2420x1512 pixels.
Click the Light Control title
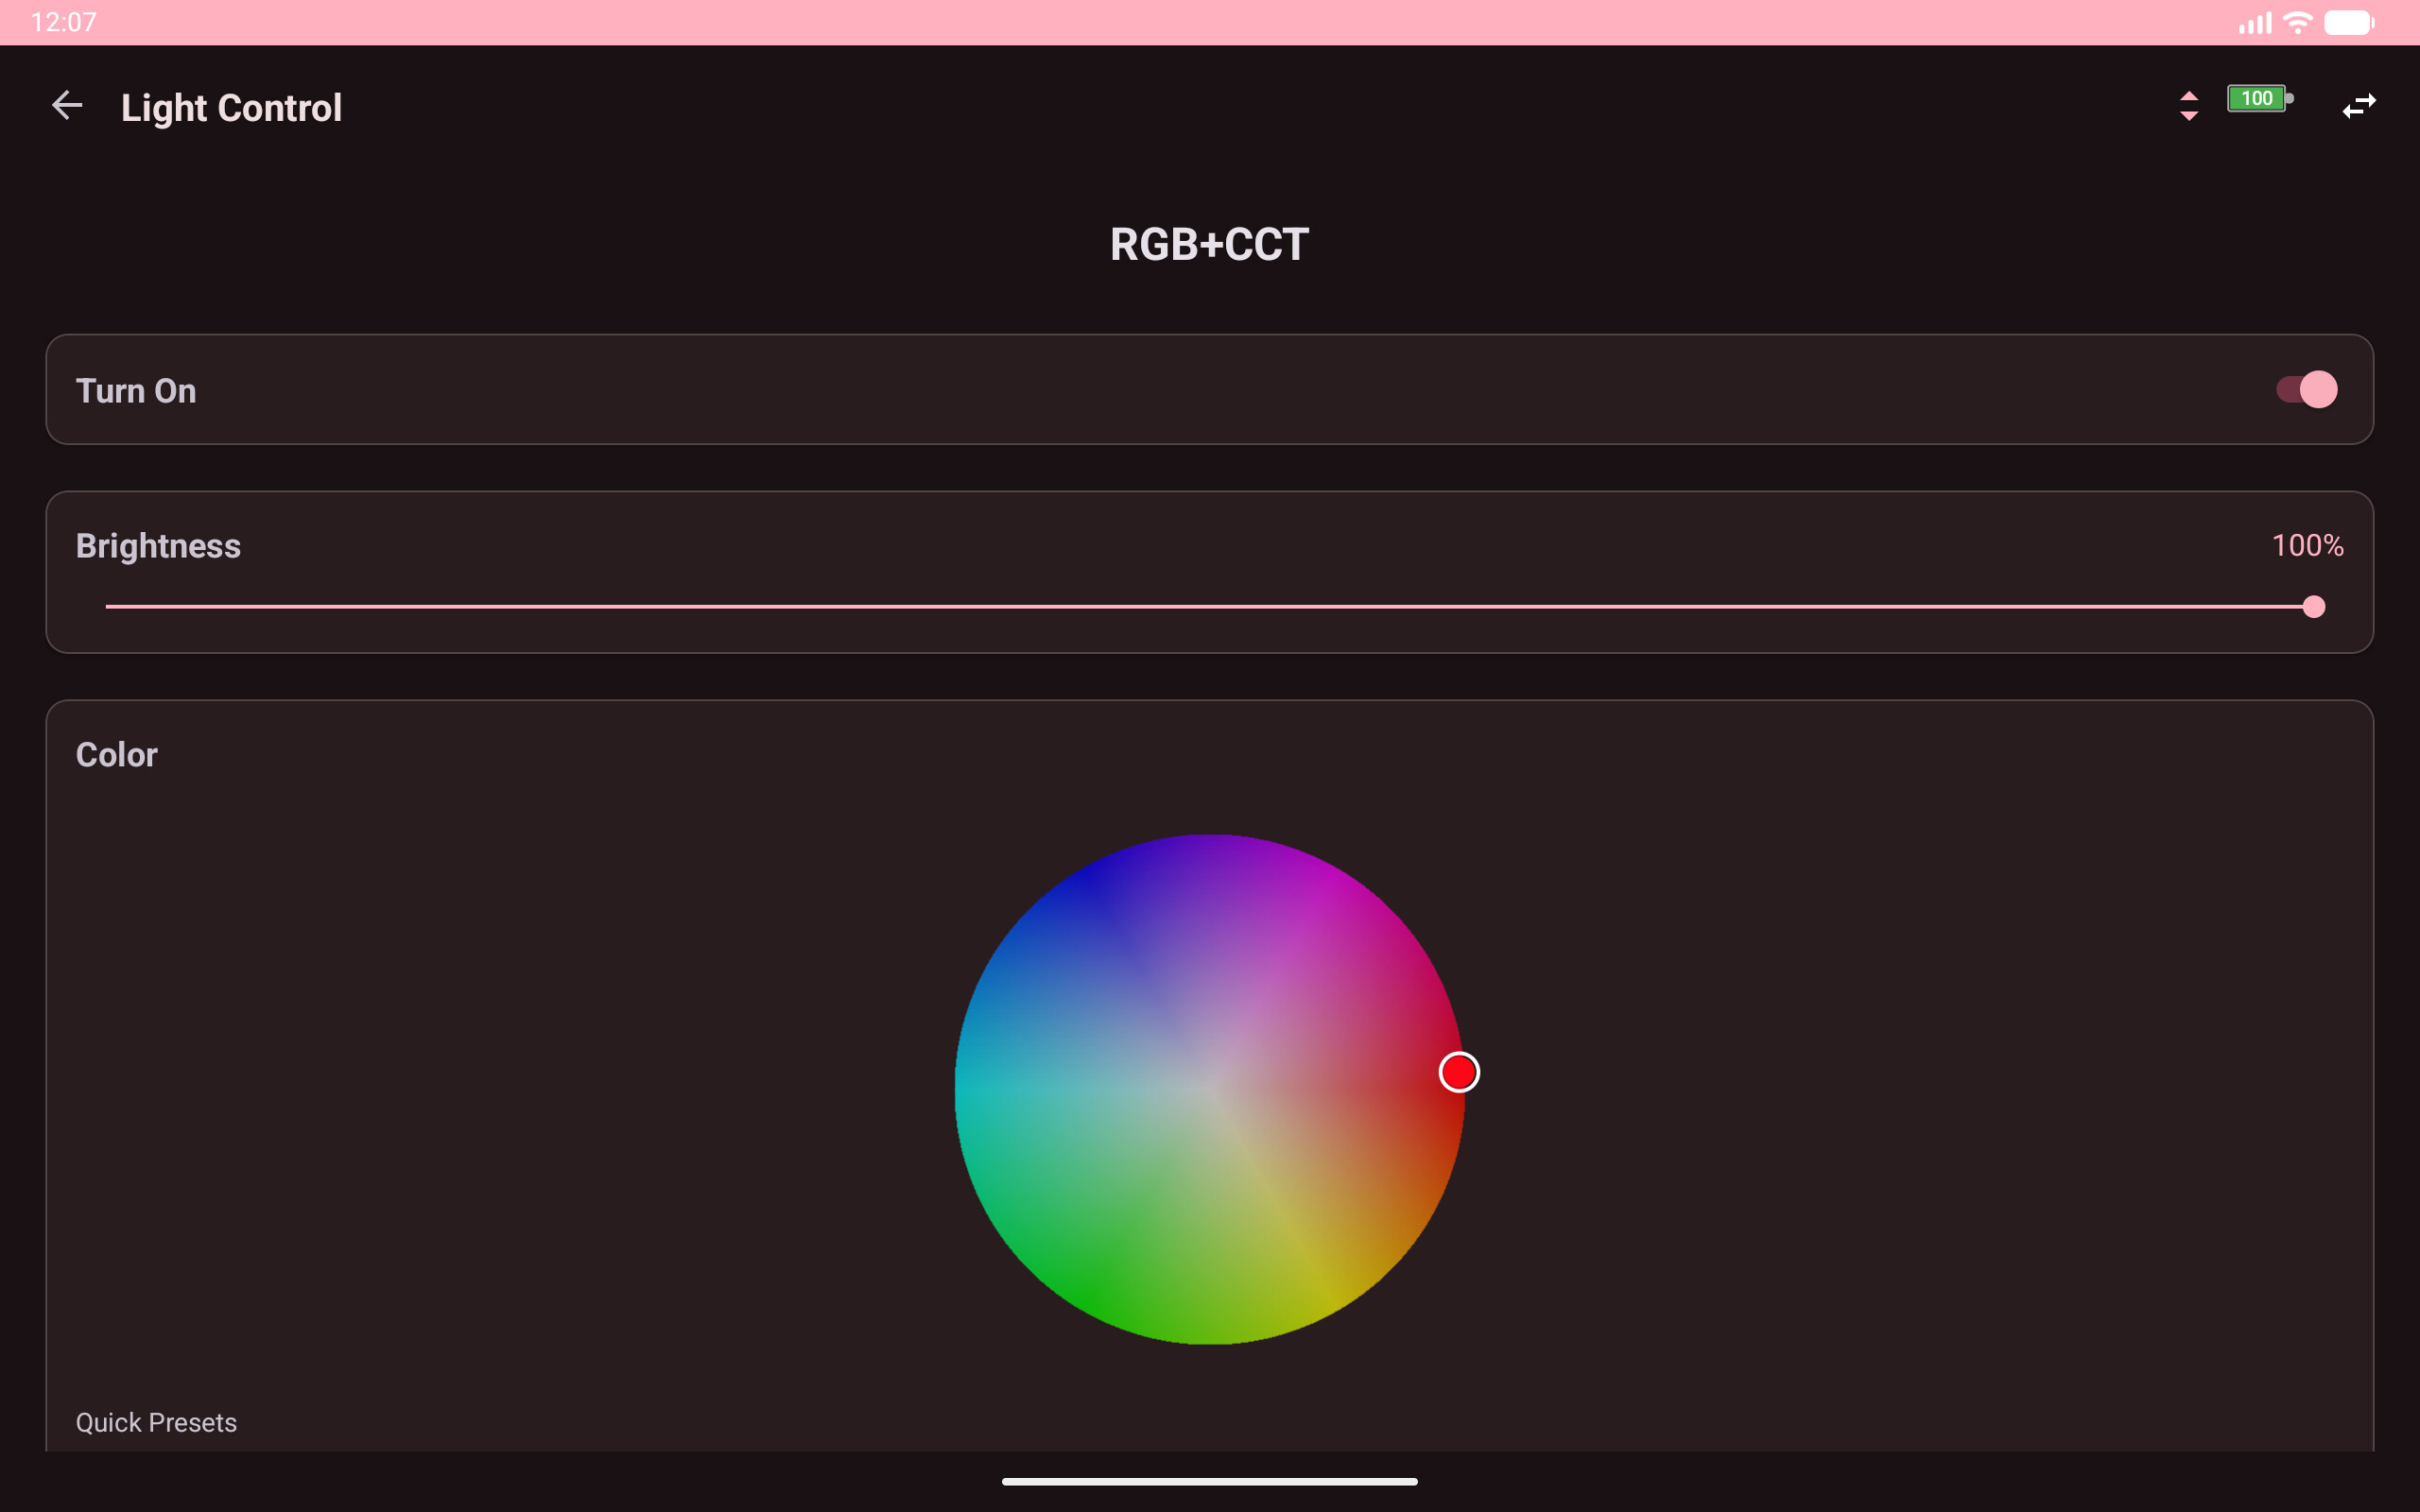tap(231, 107)
